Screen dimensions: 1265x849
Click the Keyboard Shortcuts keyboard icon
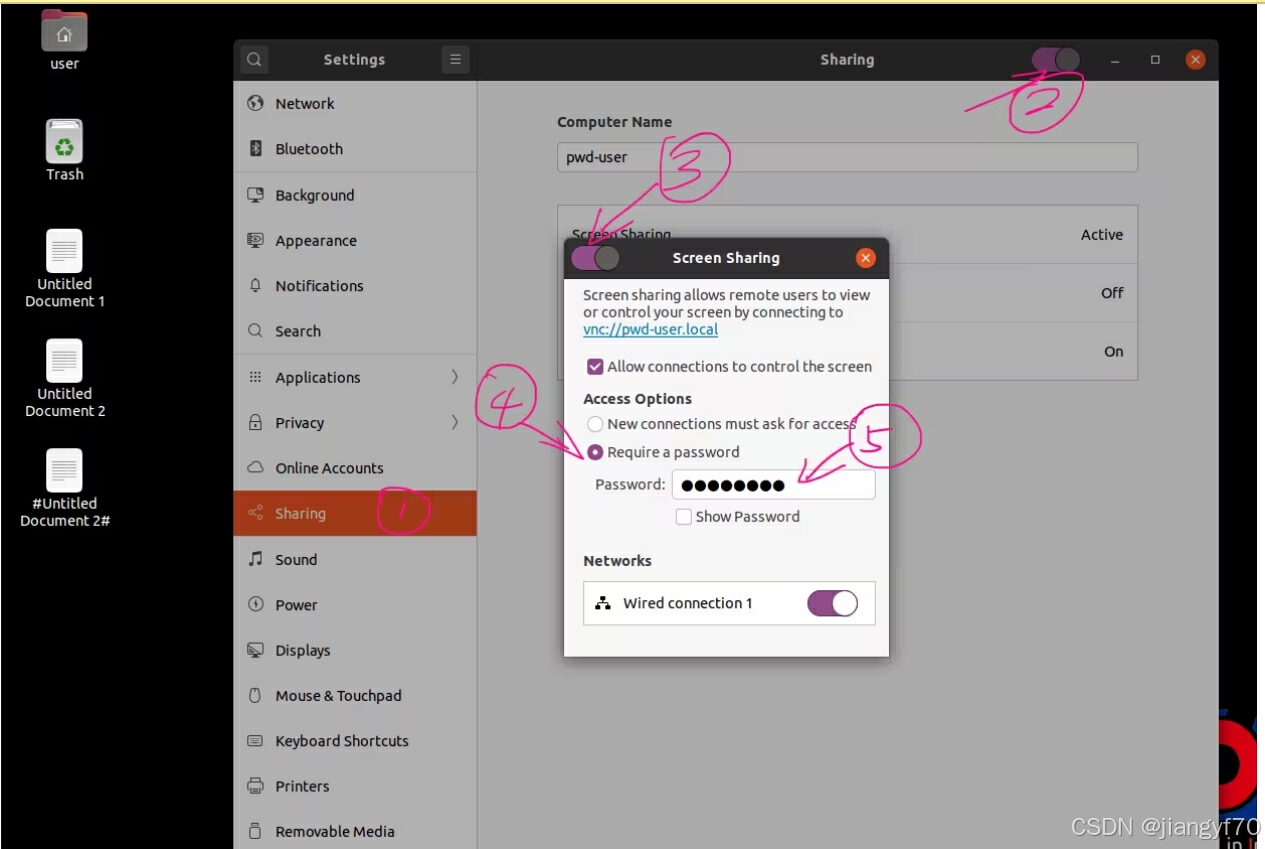pyautogui.click(x=255, y=741)
